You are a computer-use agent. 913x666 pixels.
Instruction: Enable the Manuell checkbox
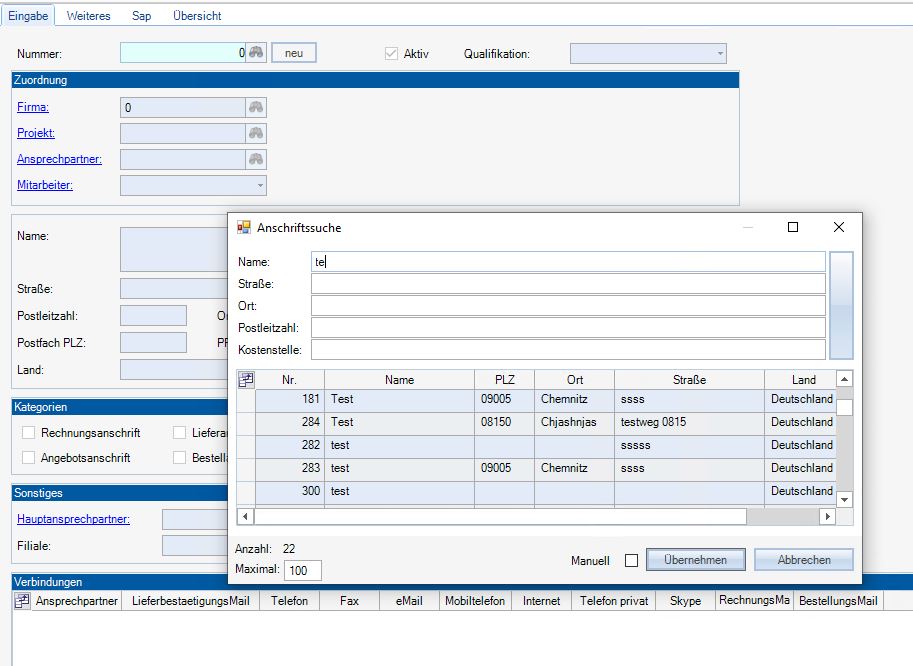[x=631, y=561]
